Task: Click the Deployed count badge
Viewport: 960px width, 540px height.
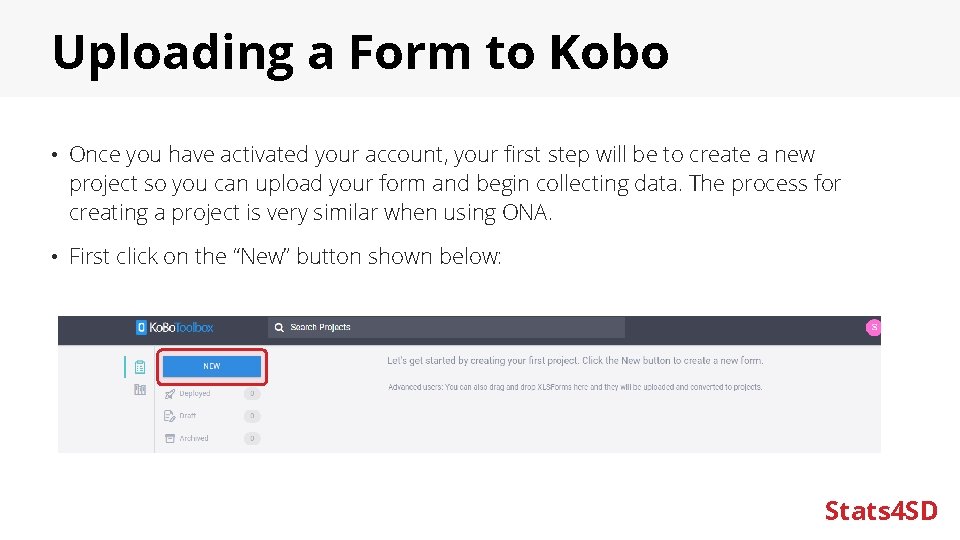Action: 252,394
